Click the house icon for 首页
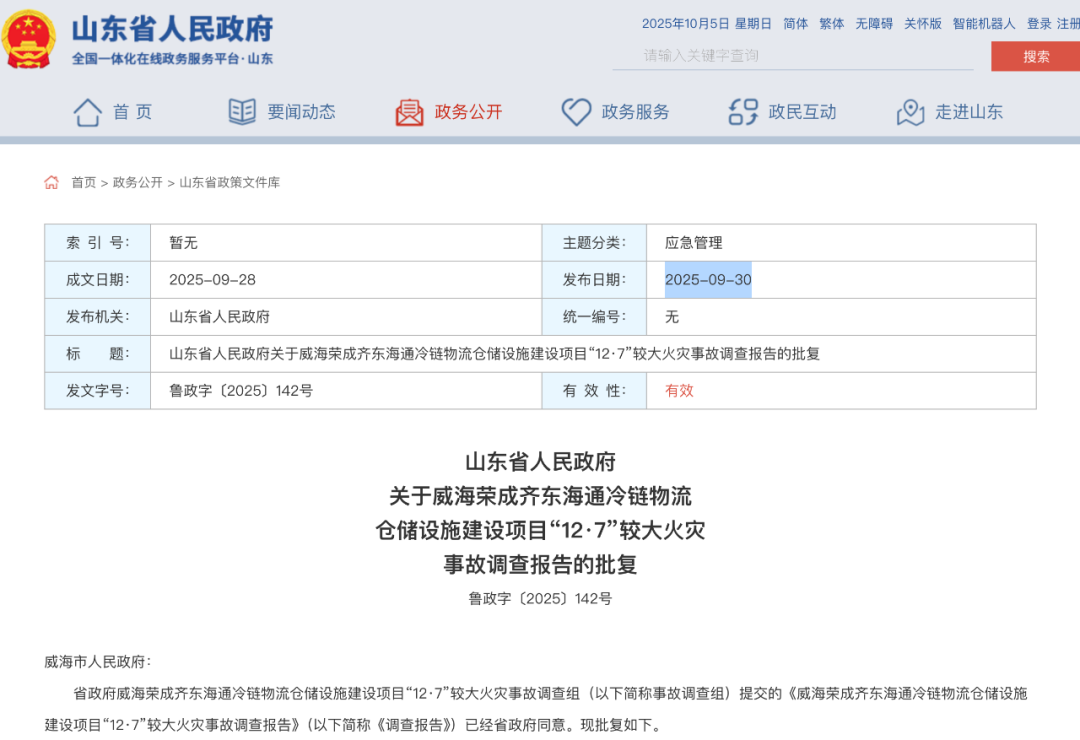This screenshot has width=1080, height=740. pyautogui.click(x=88, y=112)
